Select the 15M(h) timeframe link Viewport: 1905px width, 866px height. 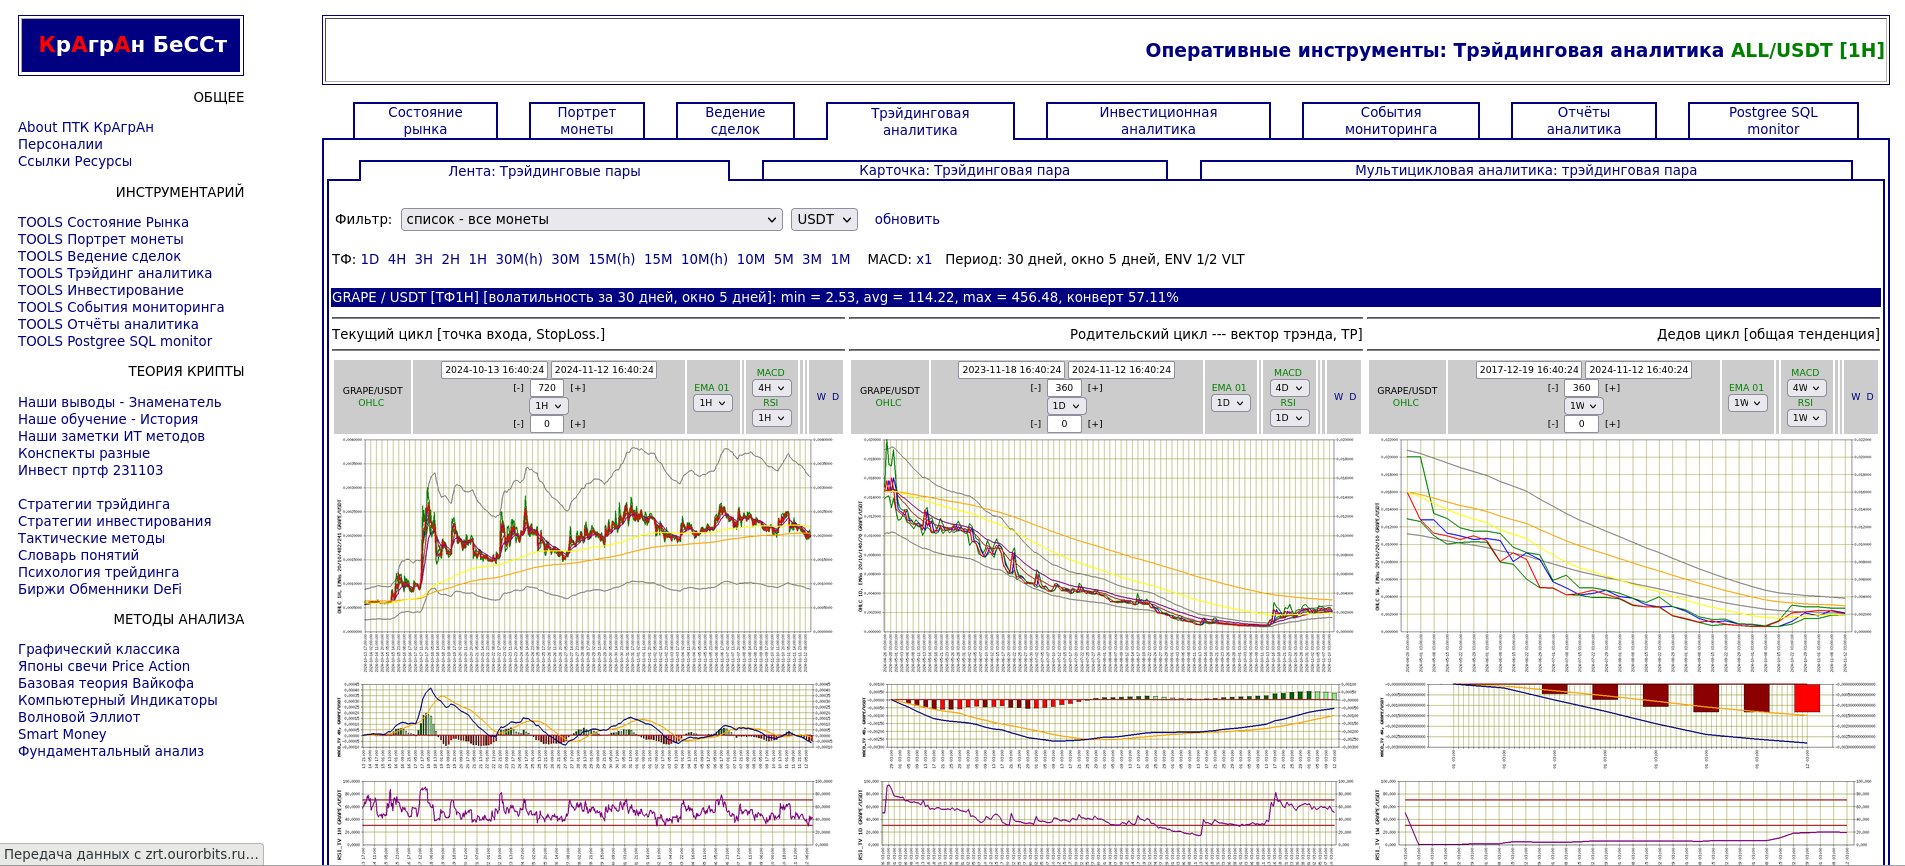[611, 259]
